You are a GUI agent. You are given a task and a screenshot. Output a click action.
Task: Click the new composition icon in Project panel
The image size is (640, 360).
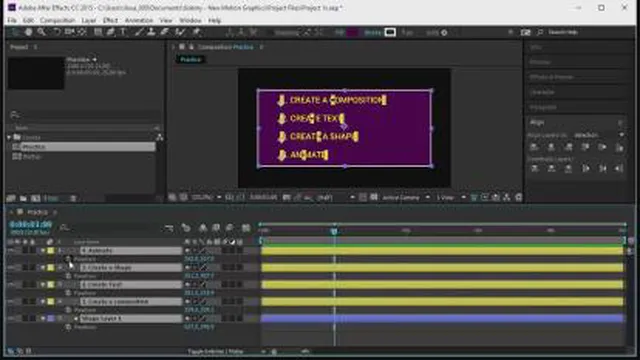click(36, 198)
